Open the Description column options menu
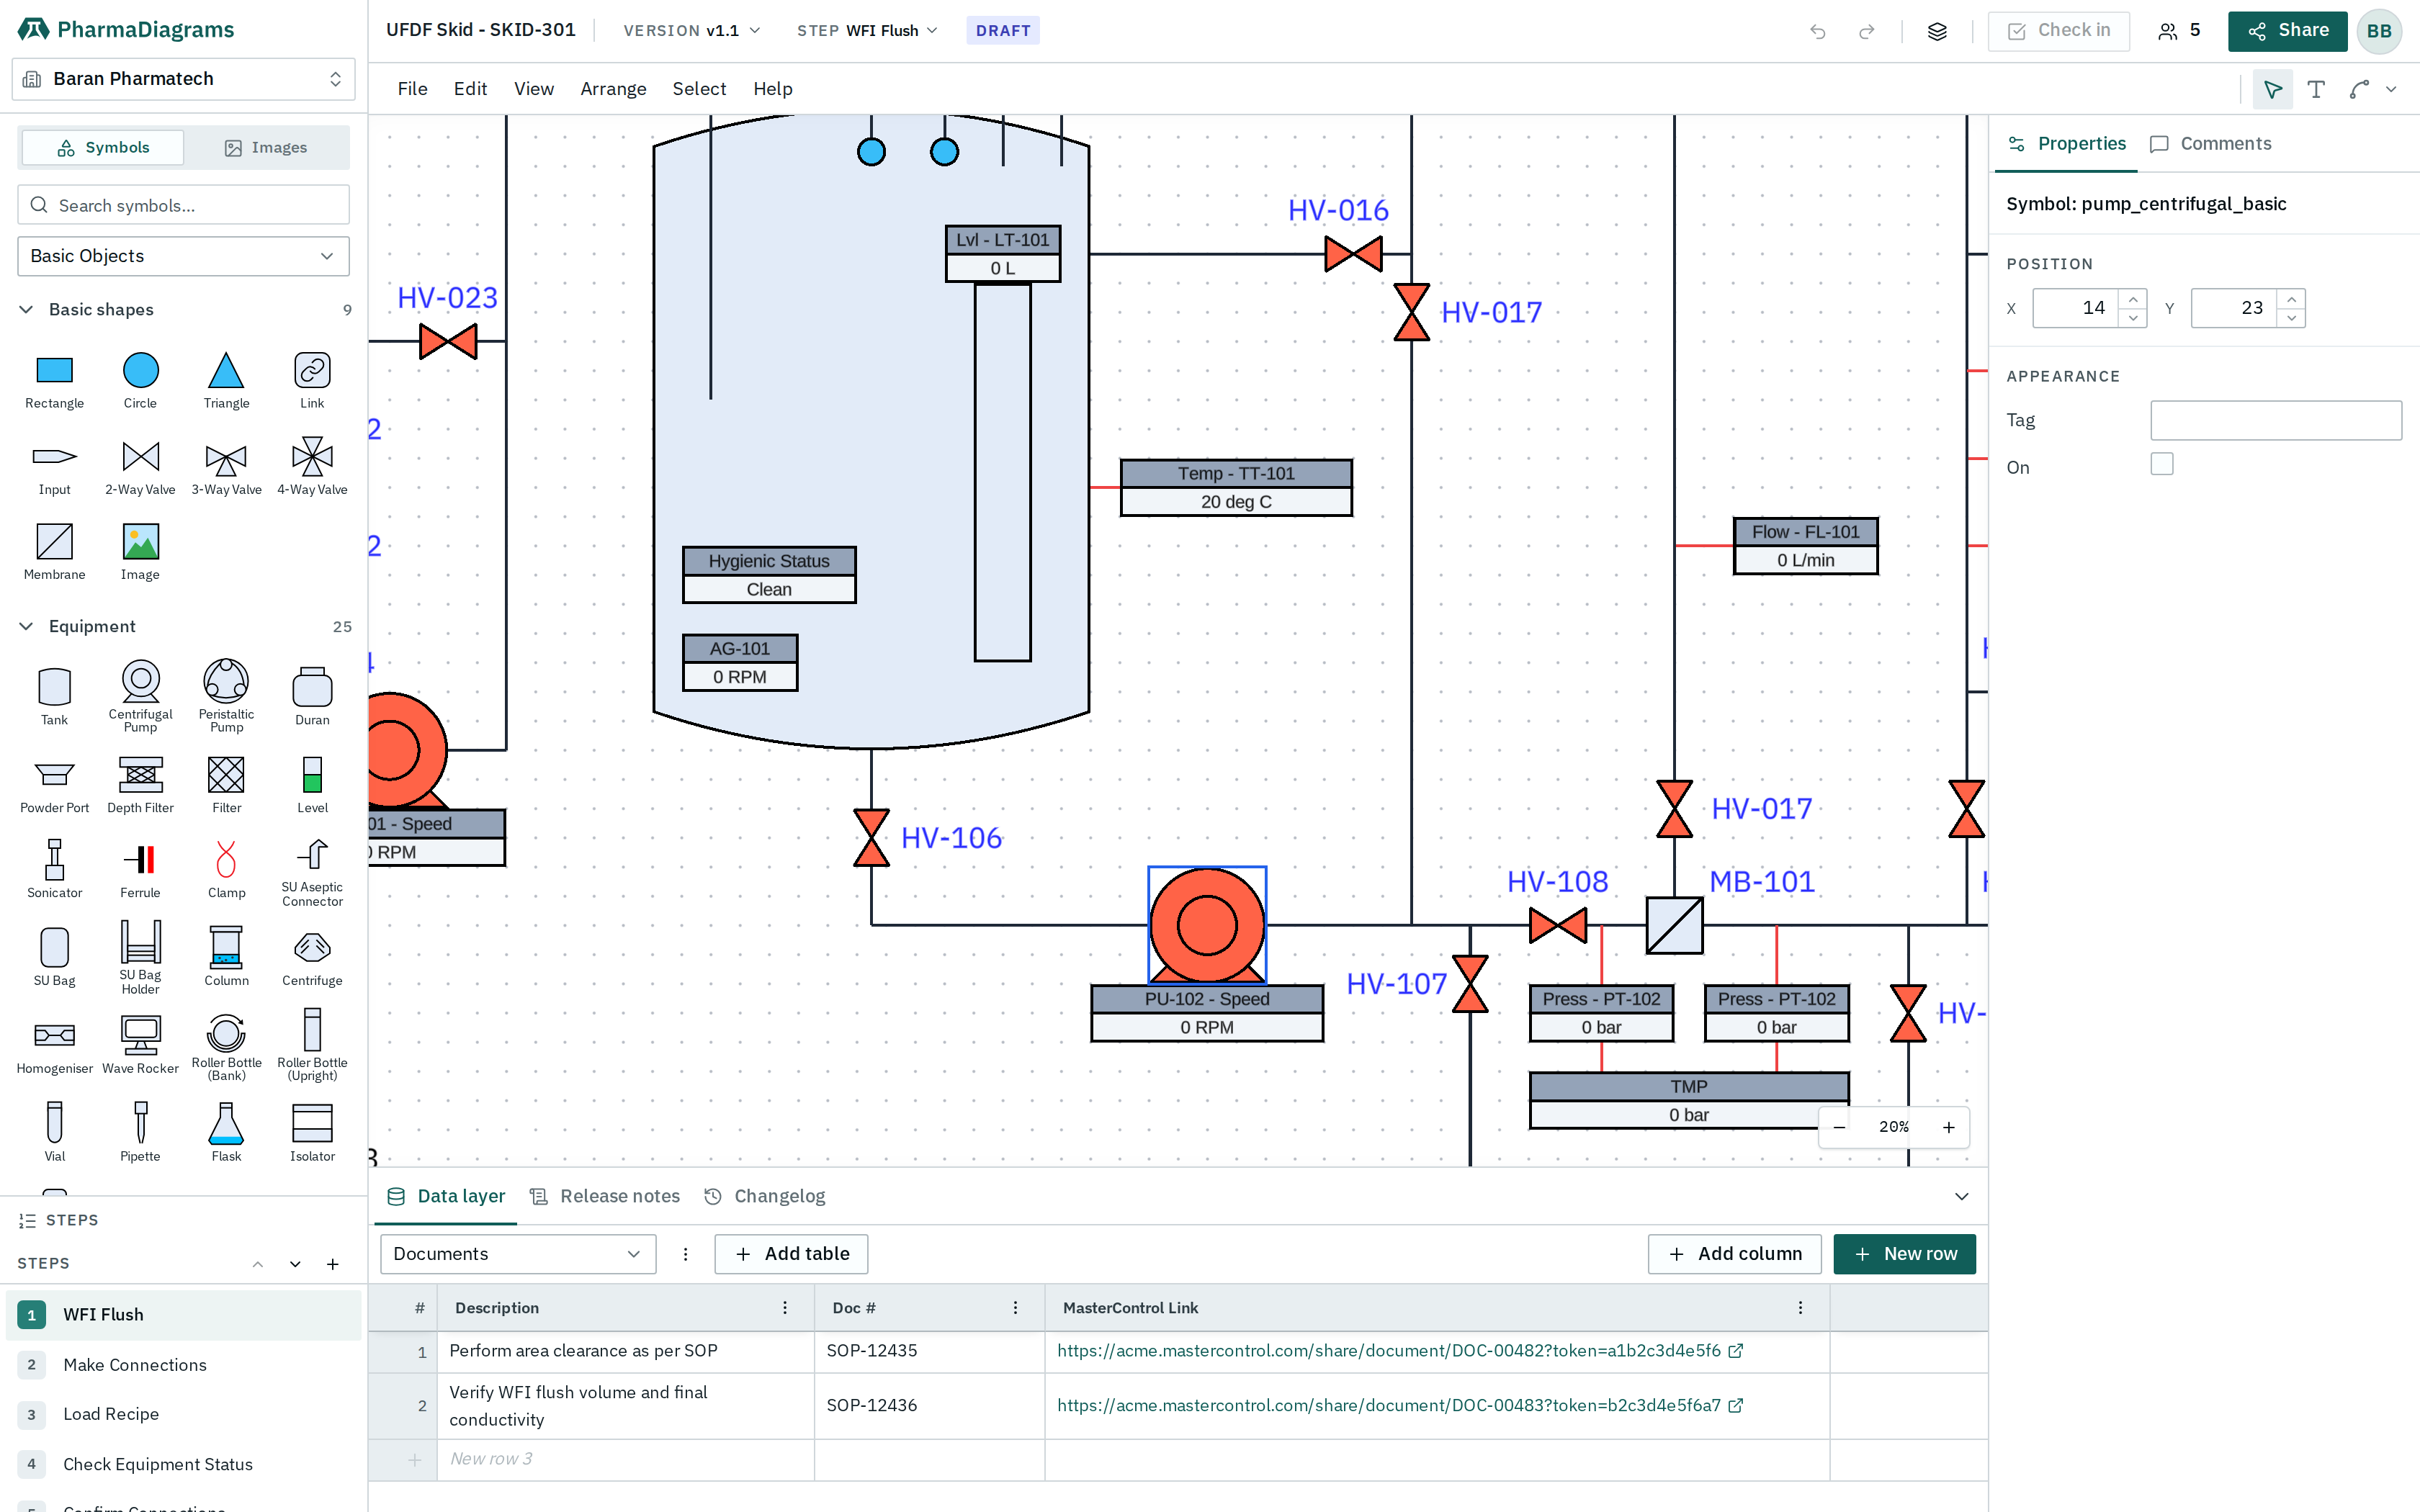The image size is (2420, 1512). pos(785,1308)
